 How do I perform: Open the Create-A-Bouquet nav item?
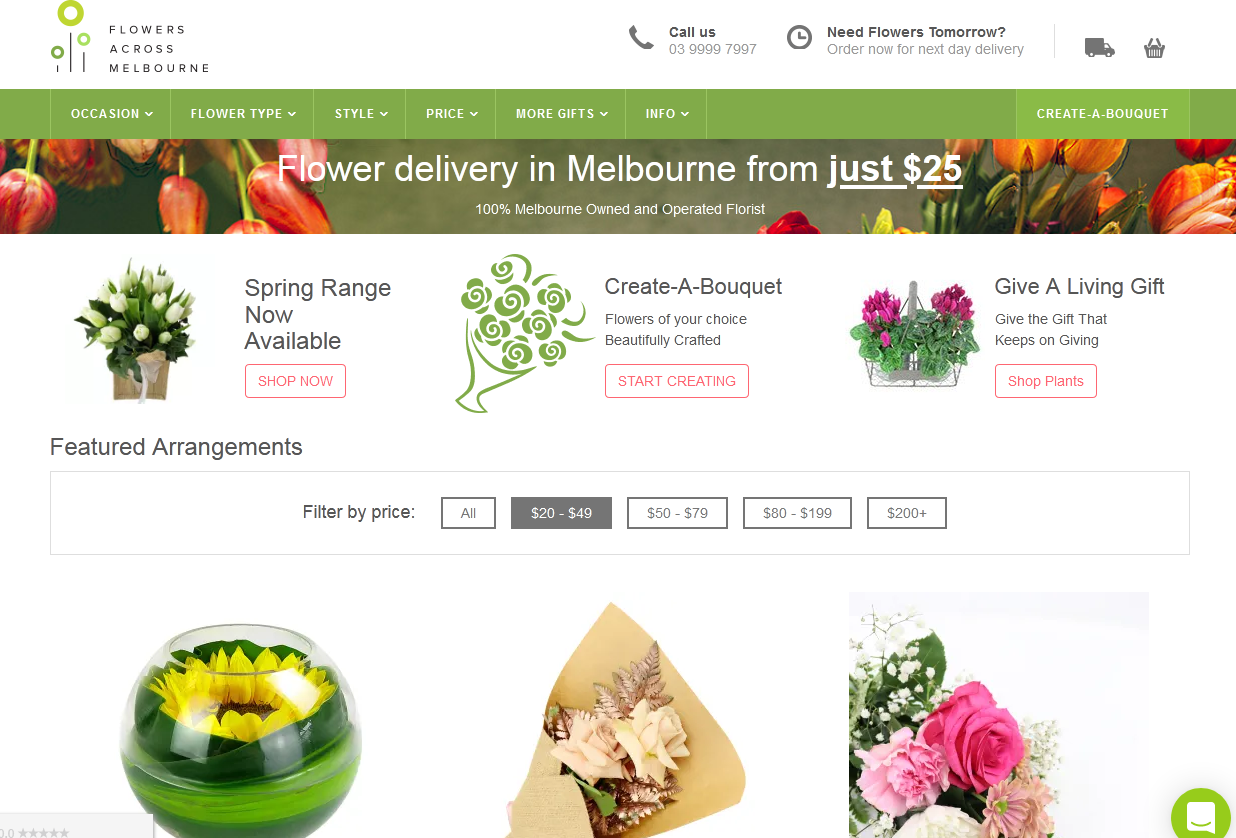(x=1103, y=114)
